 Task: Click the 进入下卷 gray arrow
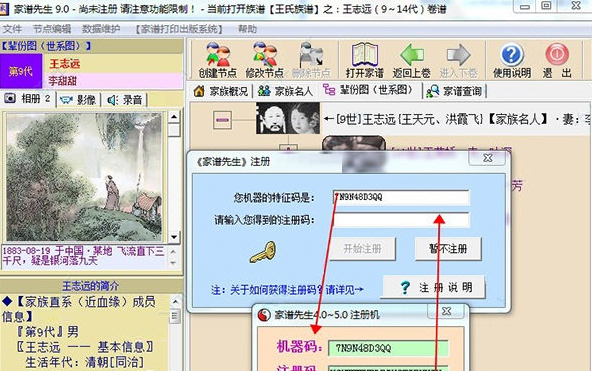click(x=458, y=55)
